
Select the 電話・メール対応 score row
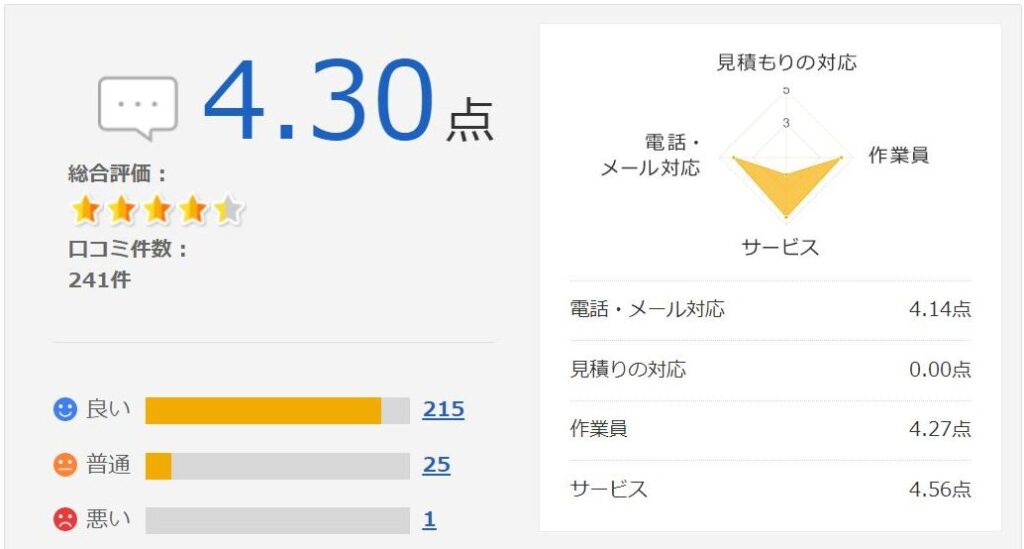[771, 309]
